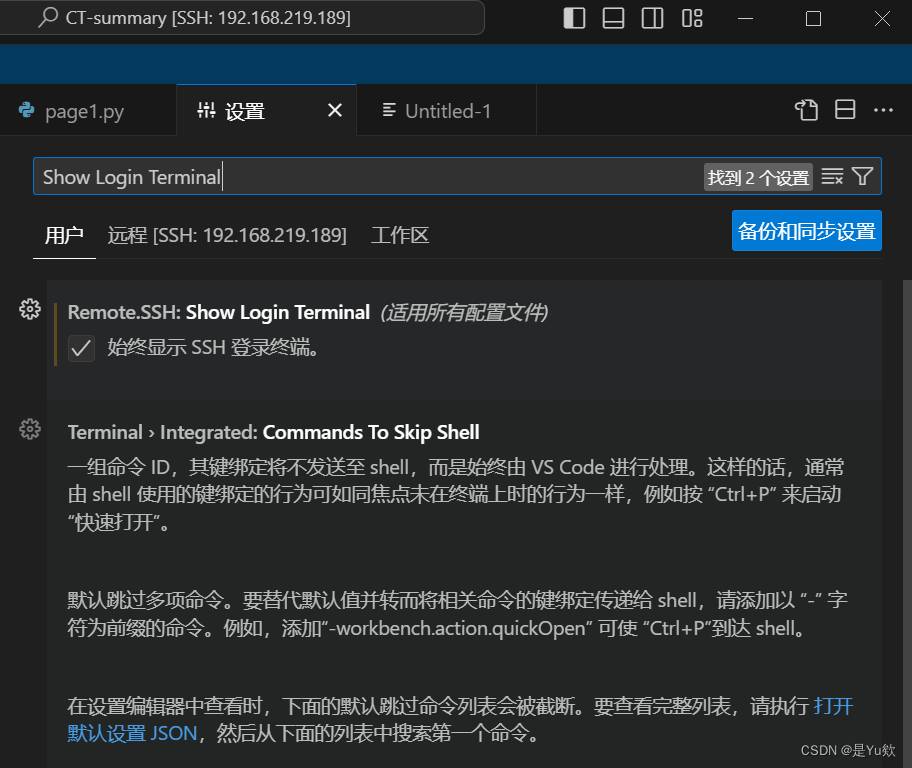The height and width of the screenshot is (768, 912).
Task: Minimize the VS Code window
Action: pyautogui.click(x=745, y=18)
